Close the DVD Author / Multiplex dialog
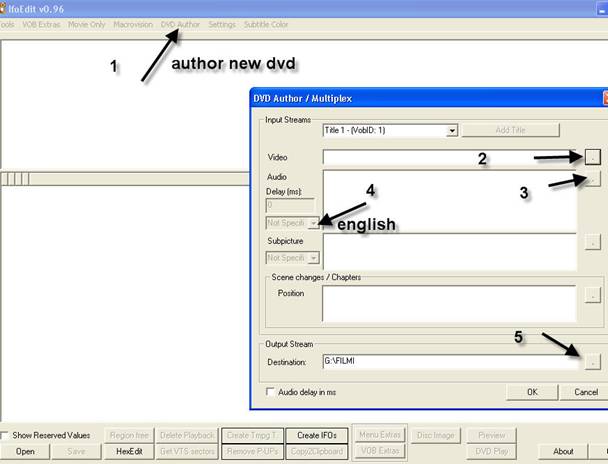Screen dimensions: 608x464 (603, 98)
